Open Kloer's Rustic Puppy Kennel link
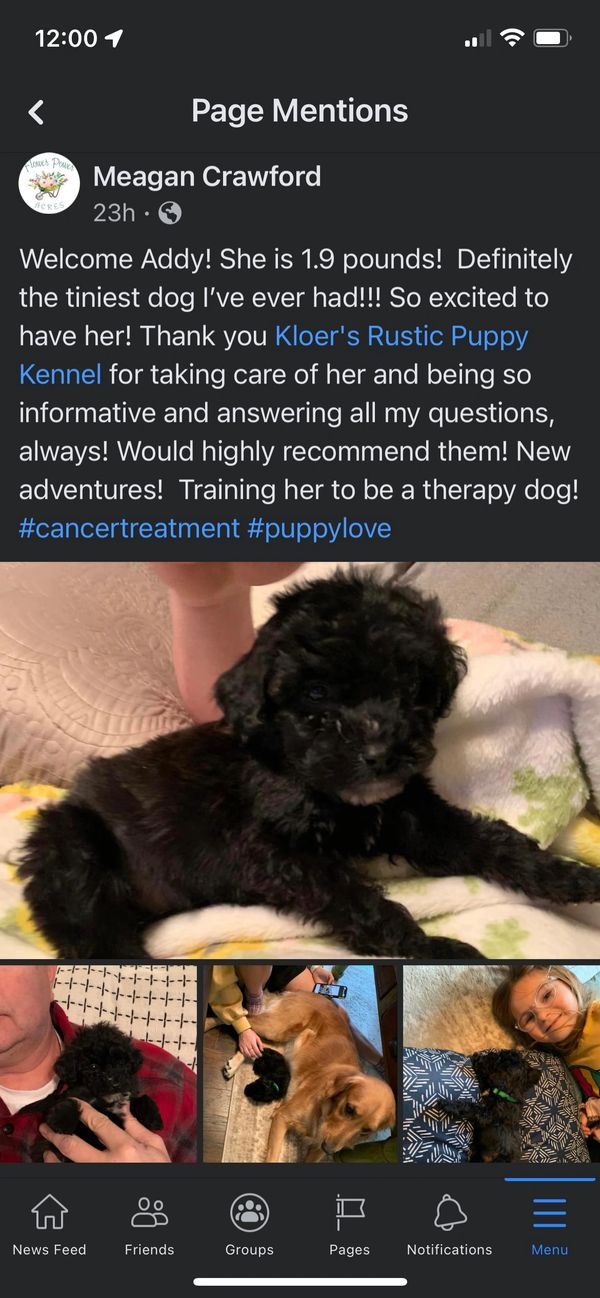600x1298 pixels. 273,355
